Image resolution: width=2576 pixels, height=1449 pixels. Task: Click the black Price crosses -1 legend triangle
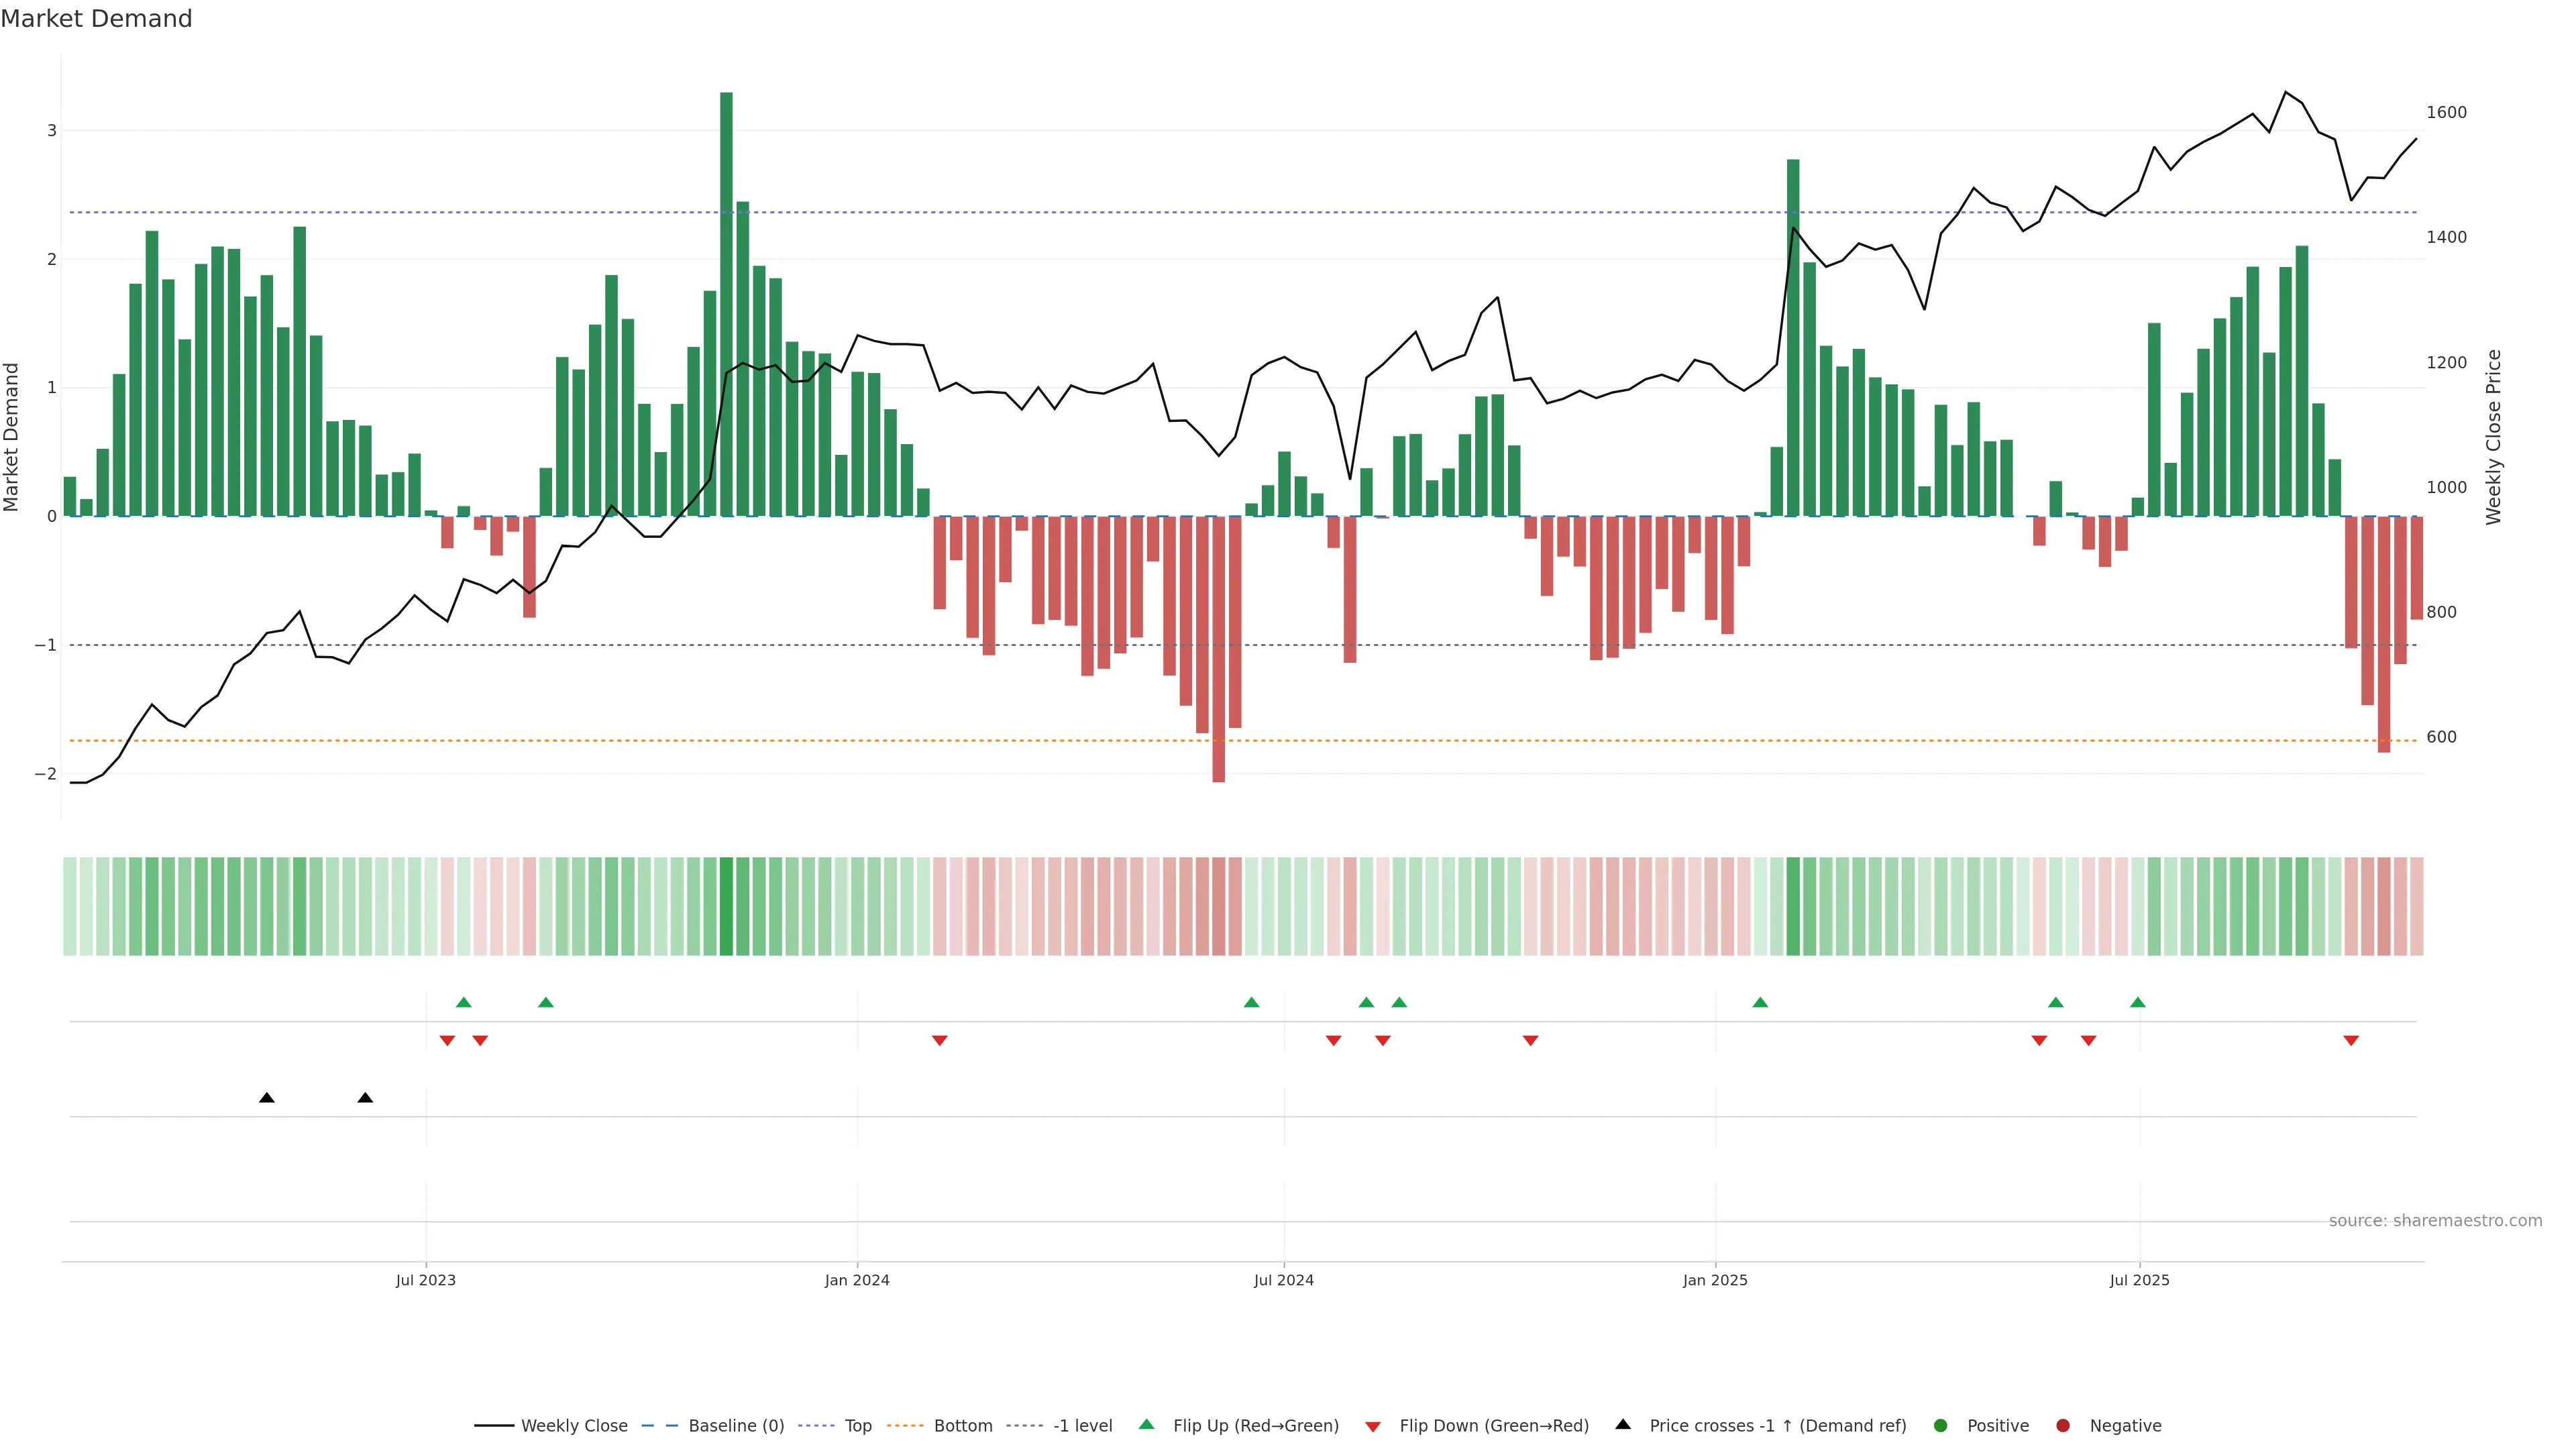1623,1425
